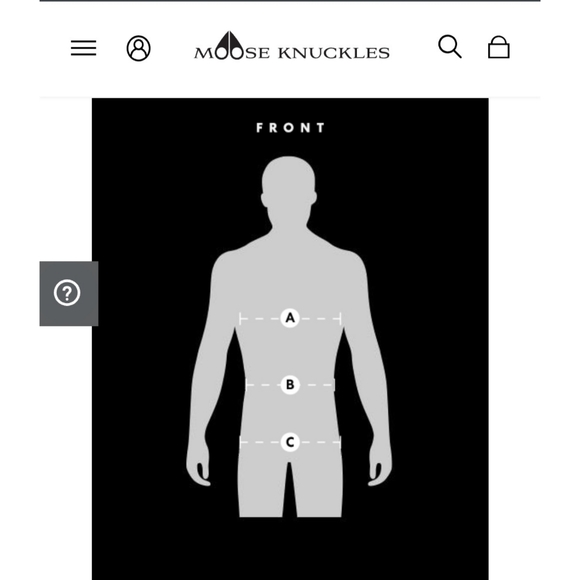Click the dashed line right of marker B

coord(318,385)
